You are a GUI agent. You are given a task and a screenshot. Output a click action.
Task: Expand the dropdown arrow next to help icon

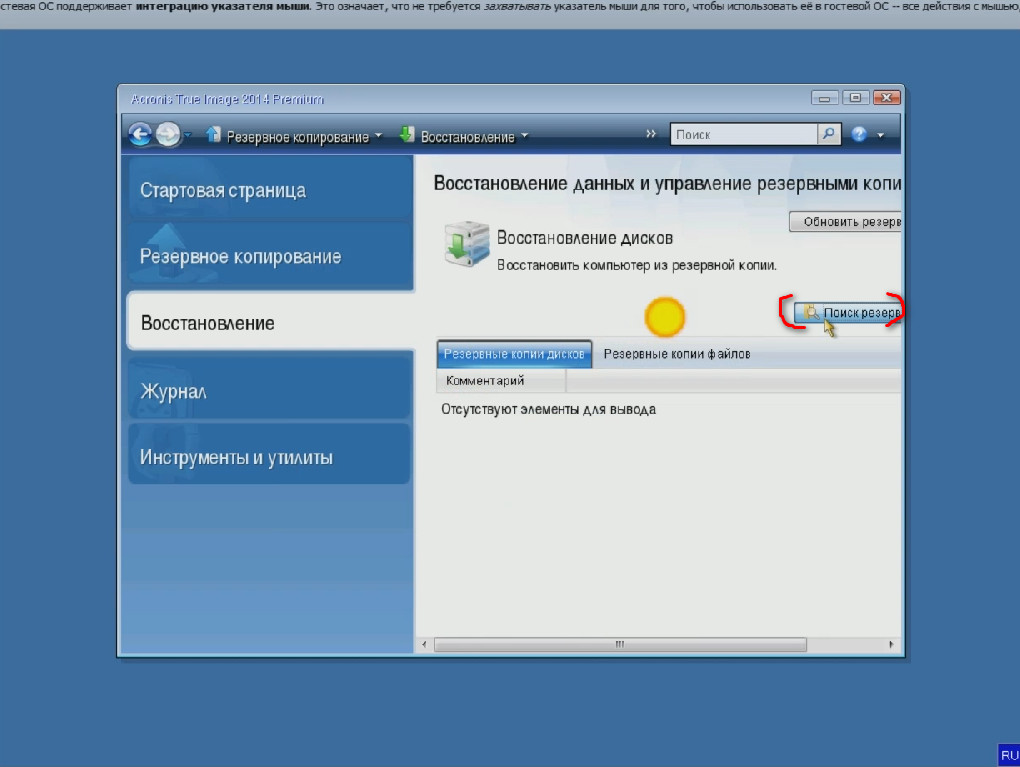(x=881, y=136)
